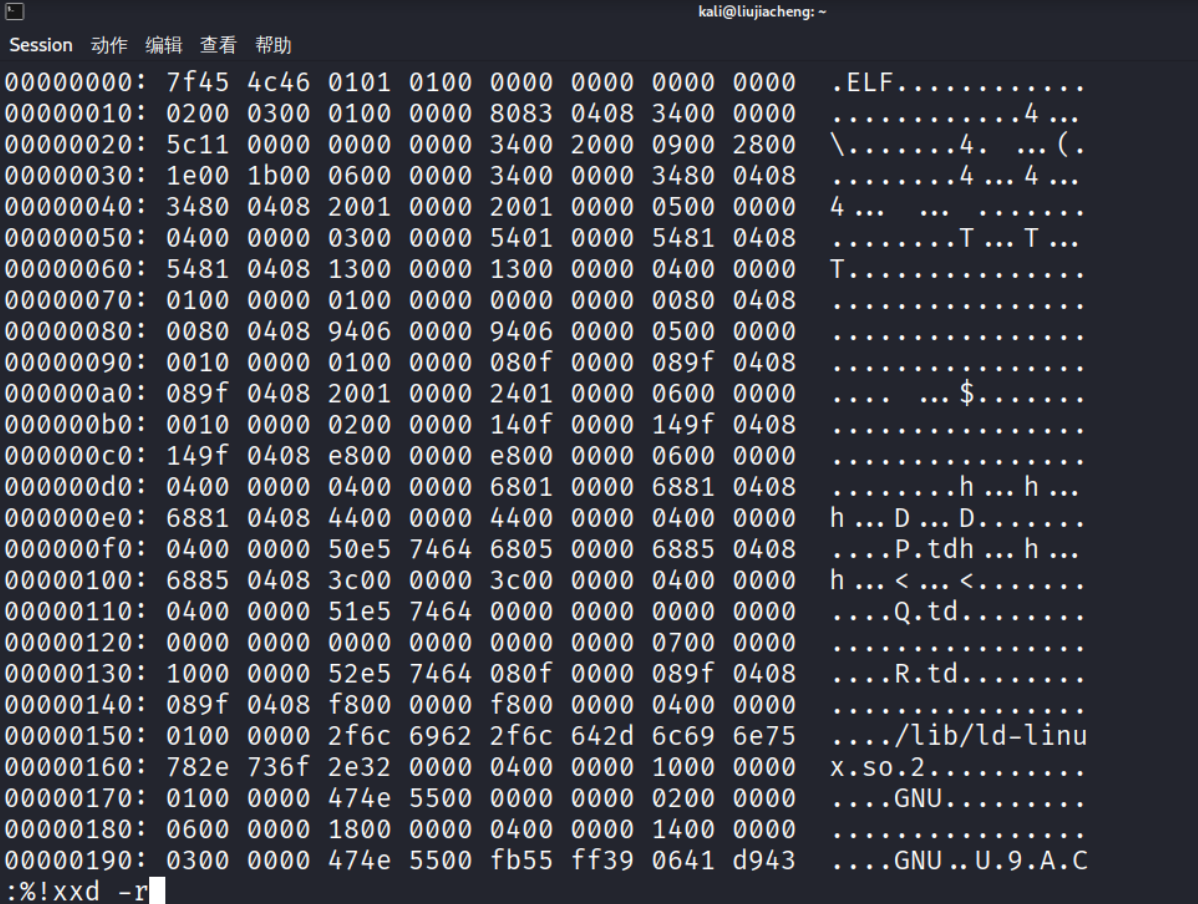The width and height of the screenshot is (1198, 904).
Task: Open the 查看 menu
Action: pos(219,45)
